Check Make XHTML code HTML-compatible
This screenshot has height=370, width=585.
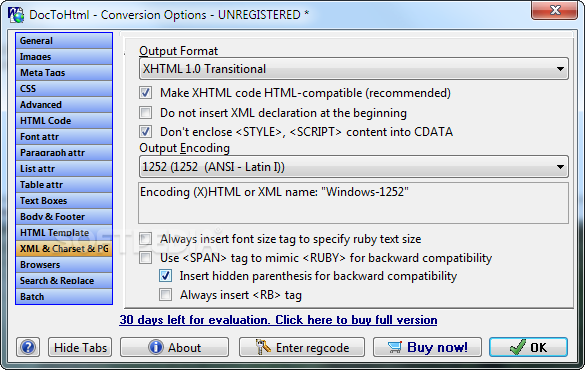coord(146,92)
